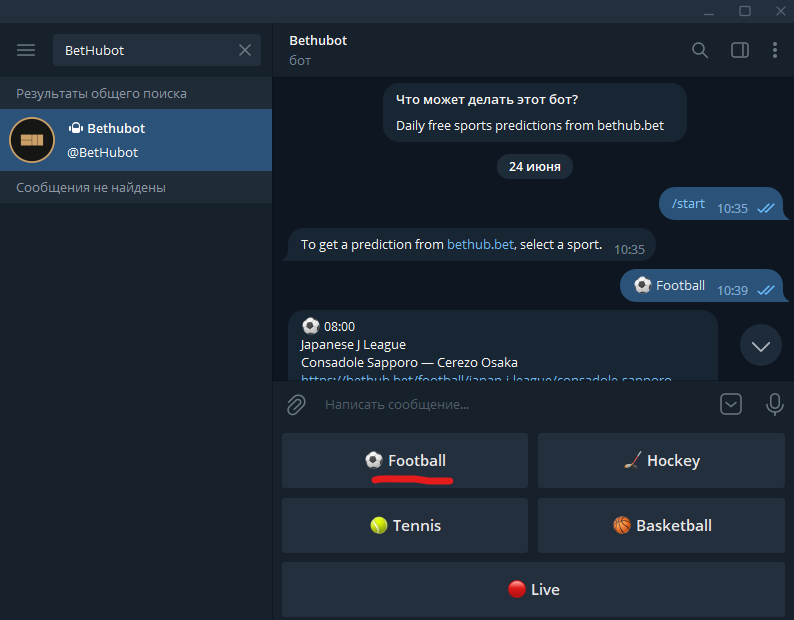Viewport: 794px width, 620px height.
Task: Click 'Сообщения не найдены' label
Action: point(91,188)
